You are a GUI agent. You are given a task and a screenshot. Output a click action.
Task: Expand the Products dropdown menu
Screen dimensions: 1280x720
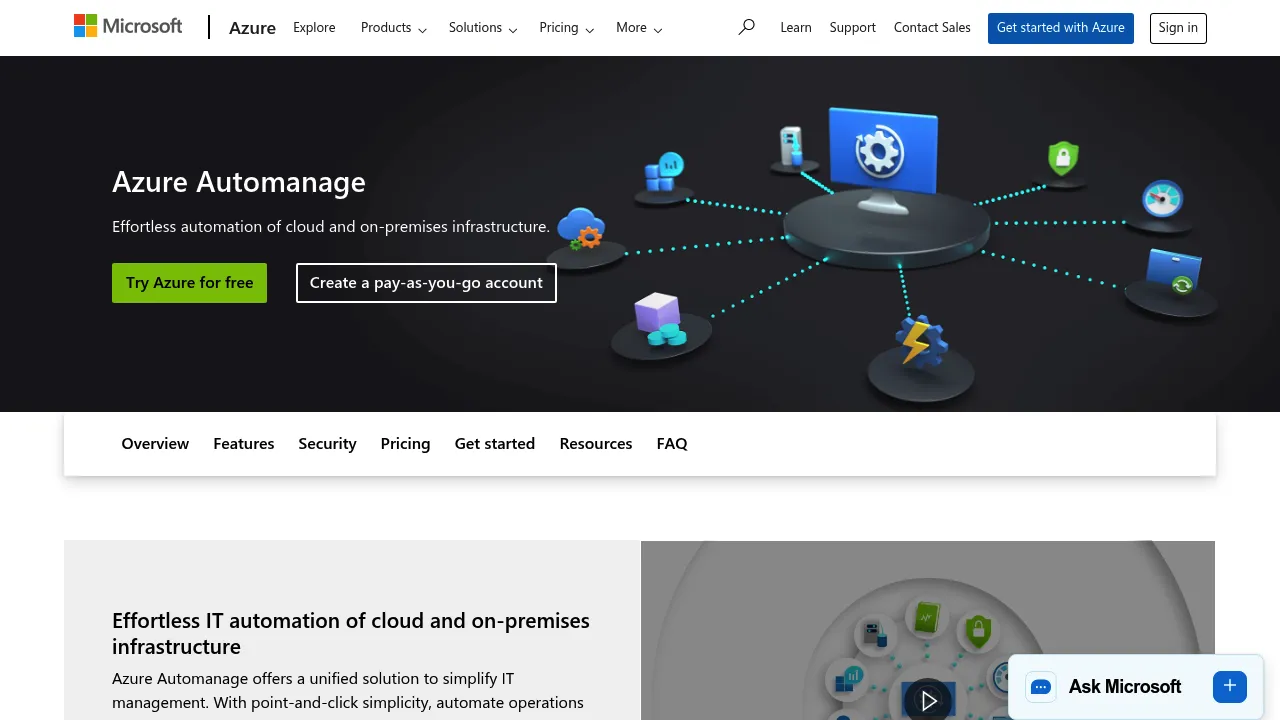[x=394, y=28]
